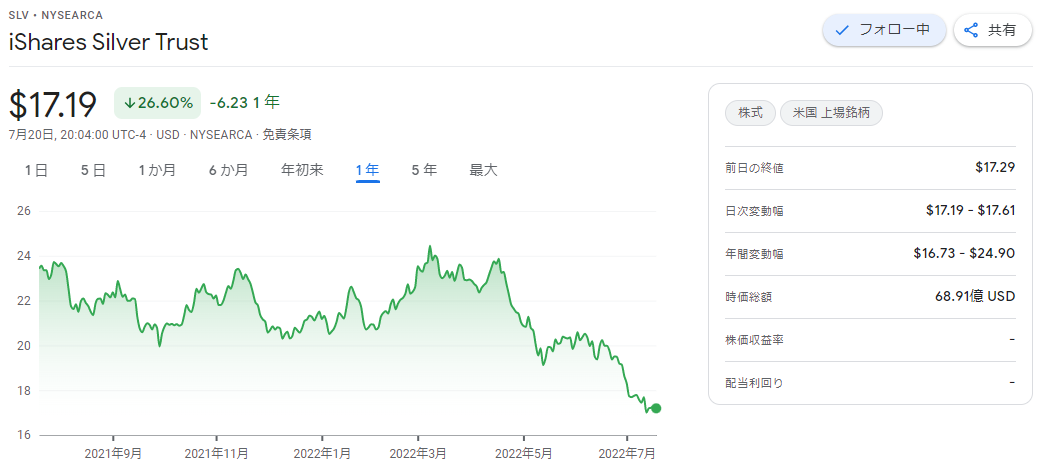The image size is (1059, 469).
Task: Click the down-arrow 26.60% change badge
Action: (157, 103)
